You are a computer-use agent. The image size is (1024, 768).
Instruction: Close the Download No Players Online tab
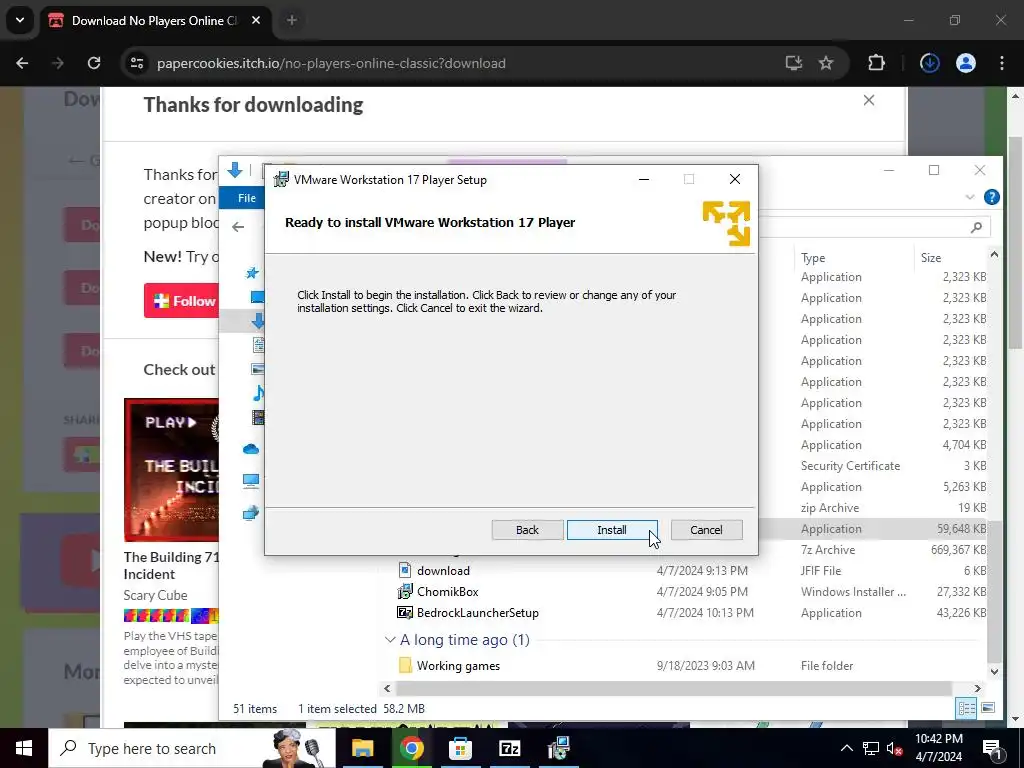(256, 20)
